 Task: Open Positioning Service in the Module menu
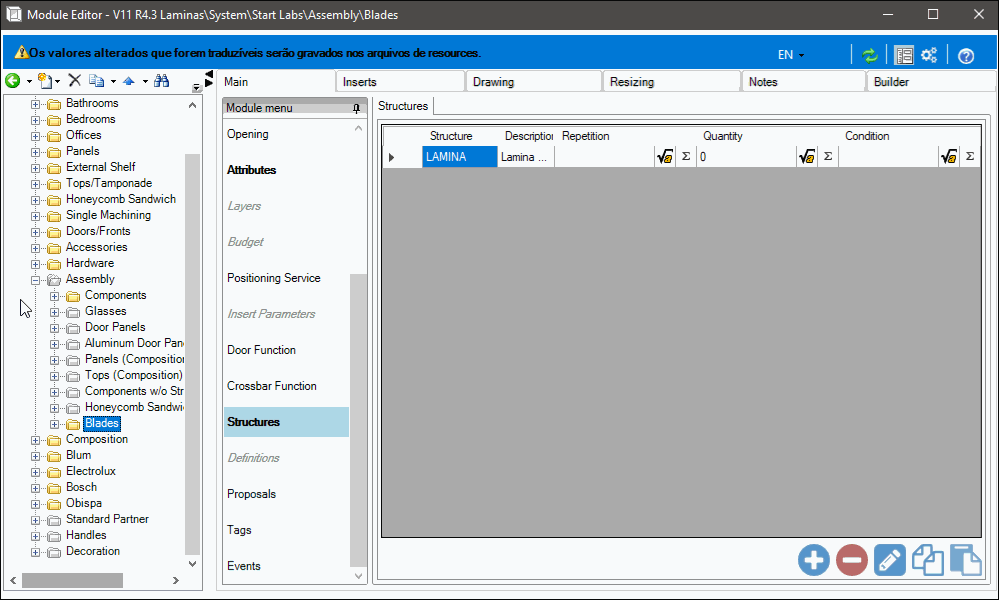274,278
